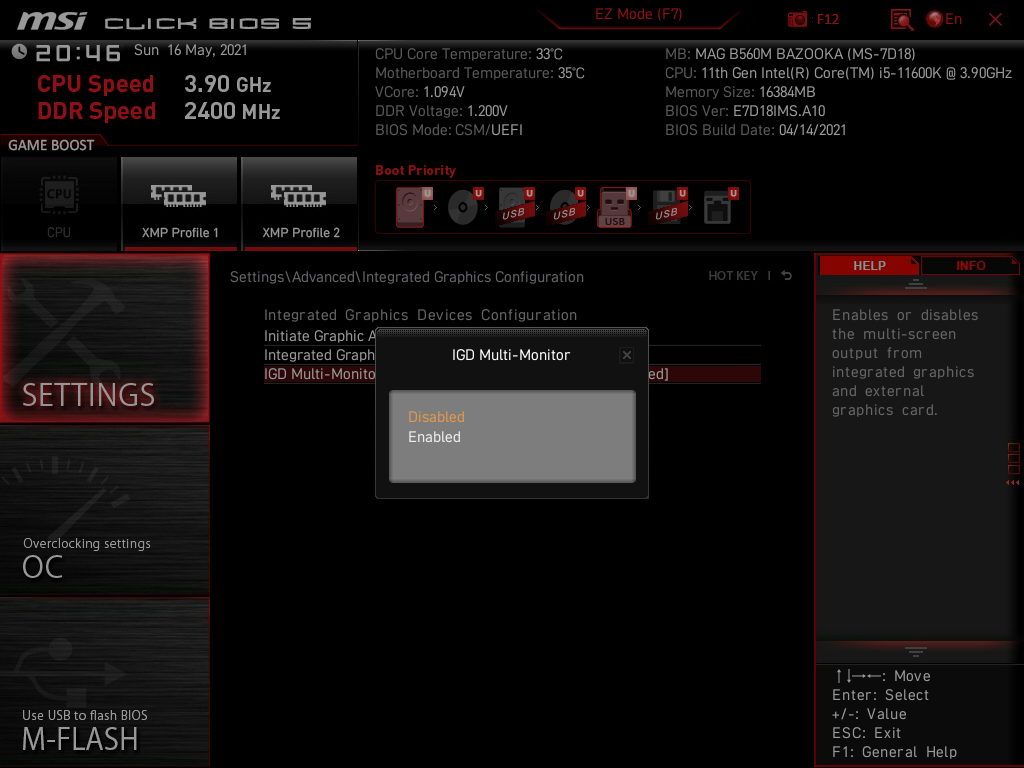This screenshot has height=768, width=1024.
Task: Open the OC overclocking settings section
Action: (x=104, y=511)
